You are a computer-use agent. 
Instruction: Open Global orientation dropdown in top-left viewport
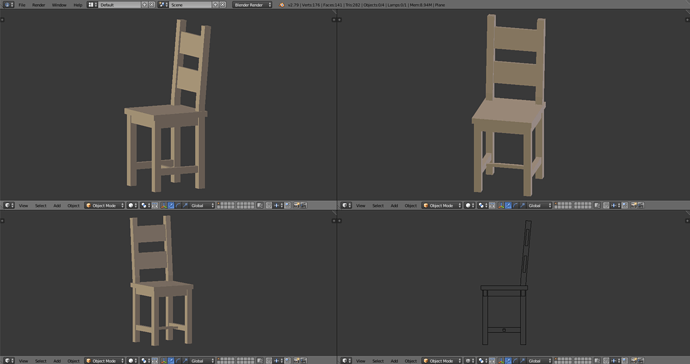point(202,205)
